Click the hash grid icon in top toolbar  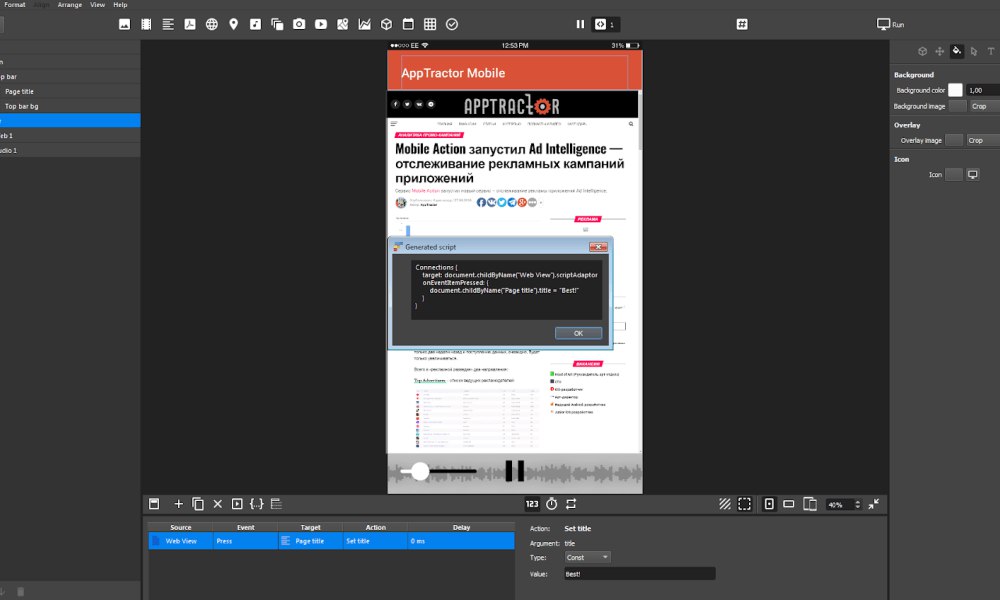(x=742, y=24)
